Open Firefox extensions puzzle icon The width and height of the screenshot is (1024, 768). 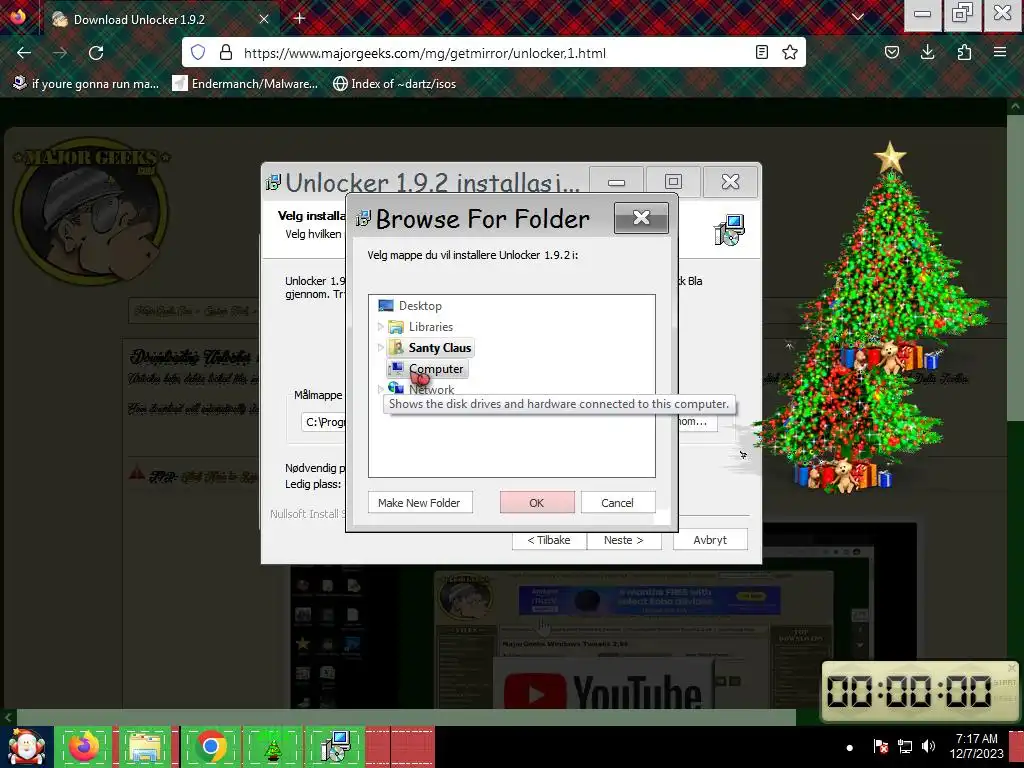[x=964, y=52]
